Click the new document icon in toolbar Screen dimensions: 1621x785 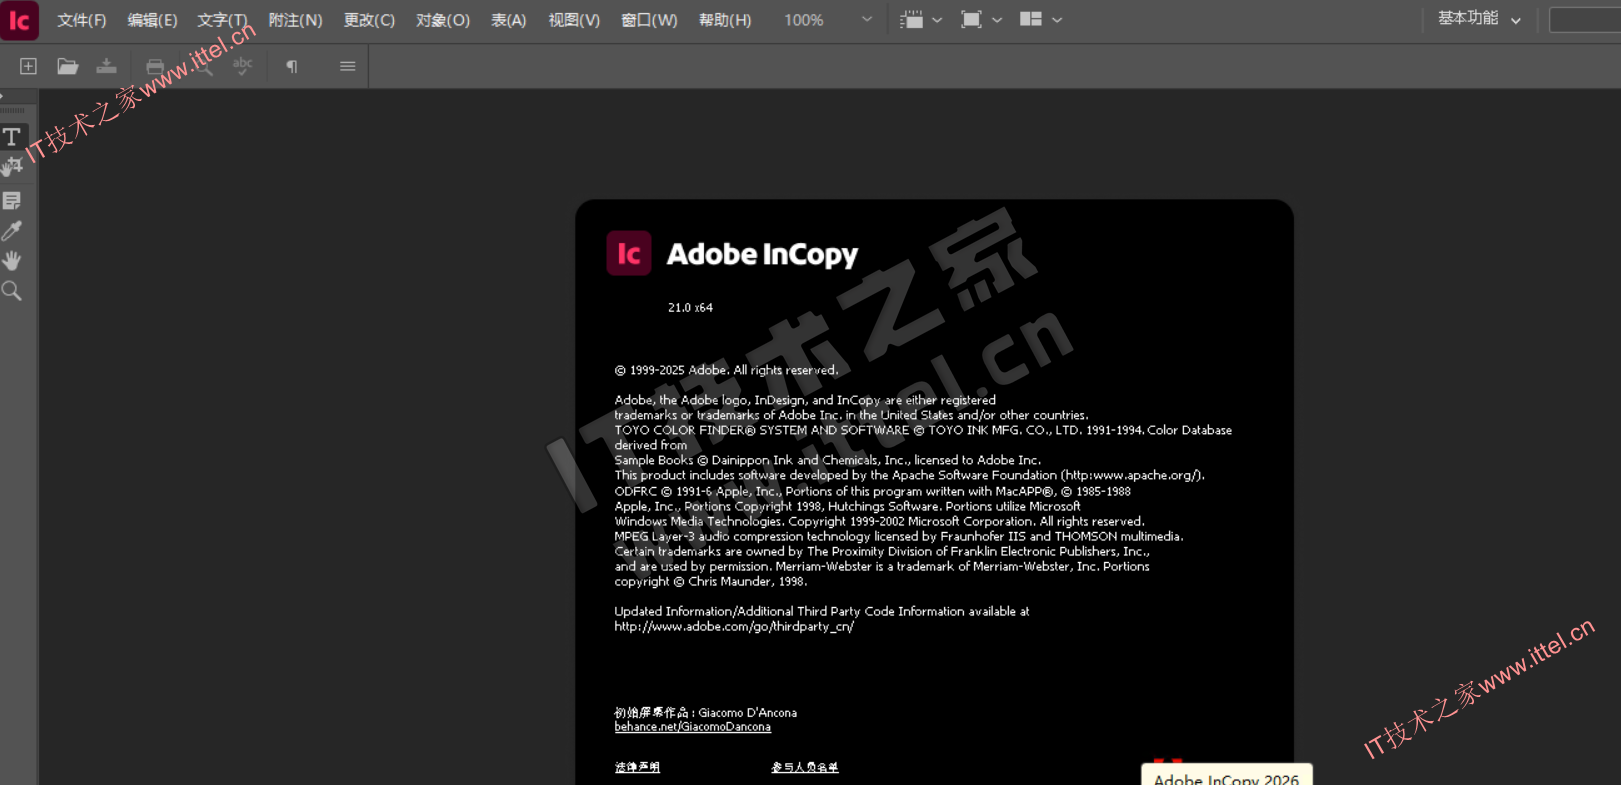28,66
